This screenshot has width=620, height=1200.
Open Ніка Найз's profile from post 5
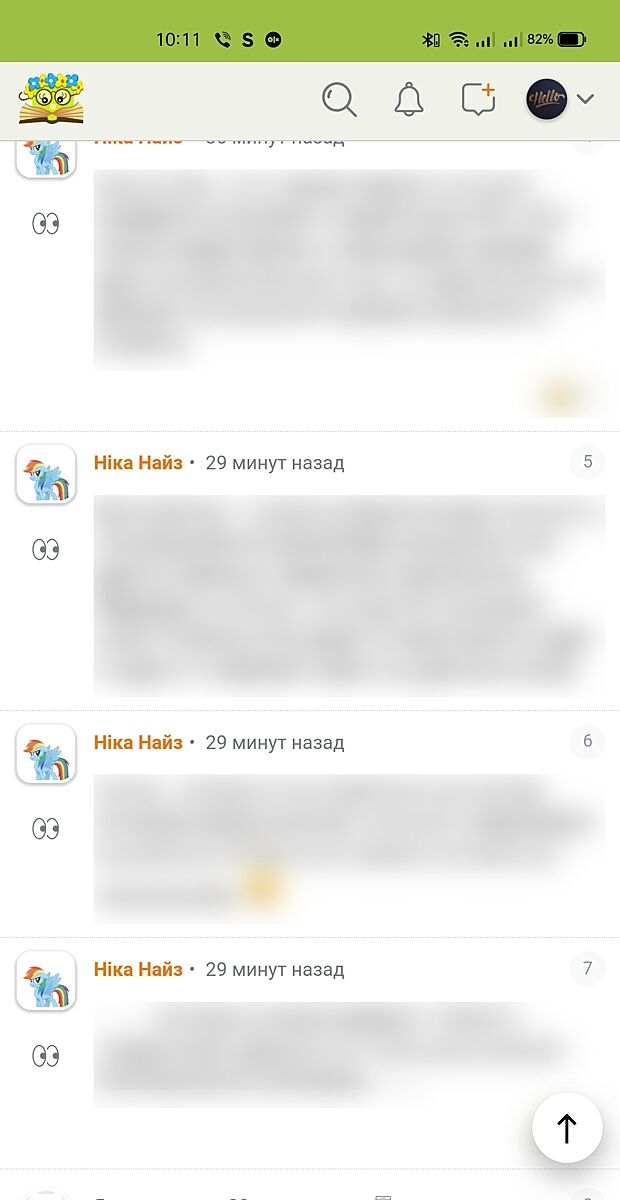[138, 463]
